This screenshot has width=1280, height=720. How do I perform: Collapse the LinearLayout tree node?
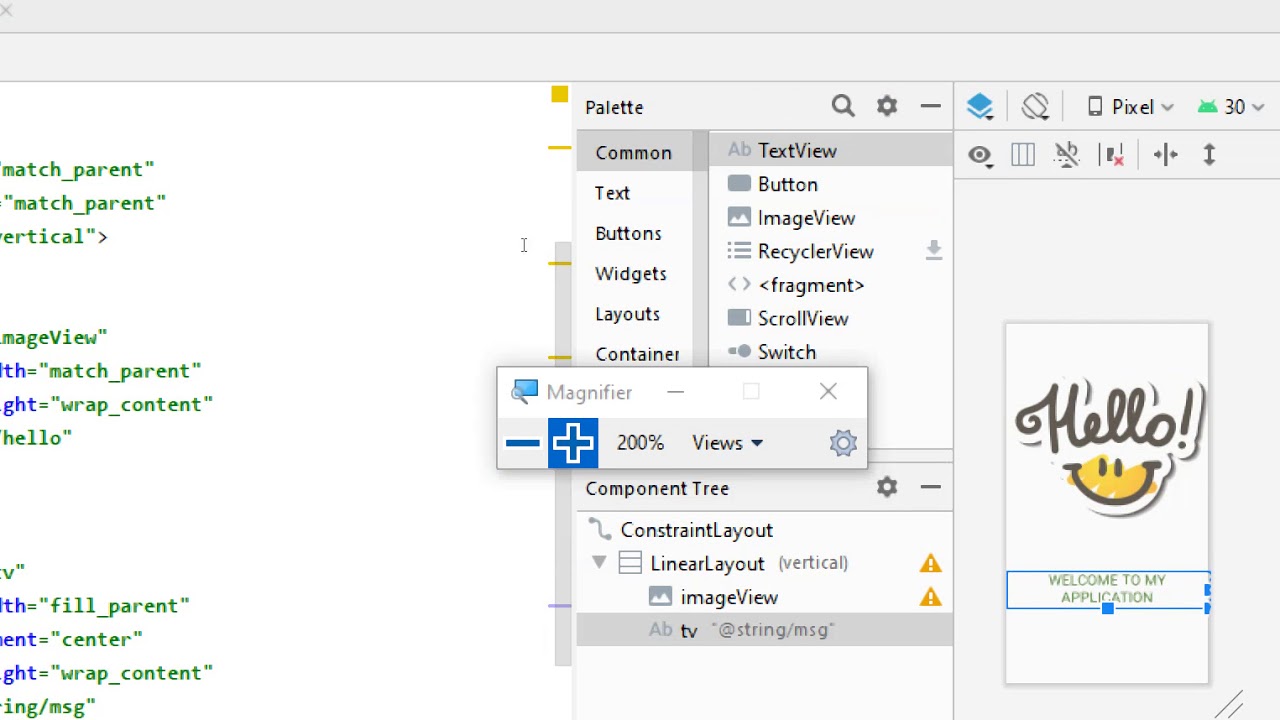[599, 563]
